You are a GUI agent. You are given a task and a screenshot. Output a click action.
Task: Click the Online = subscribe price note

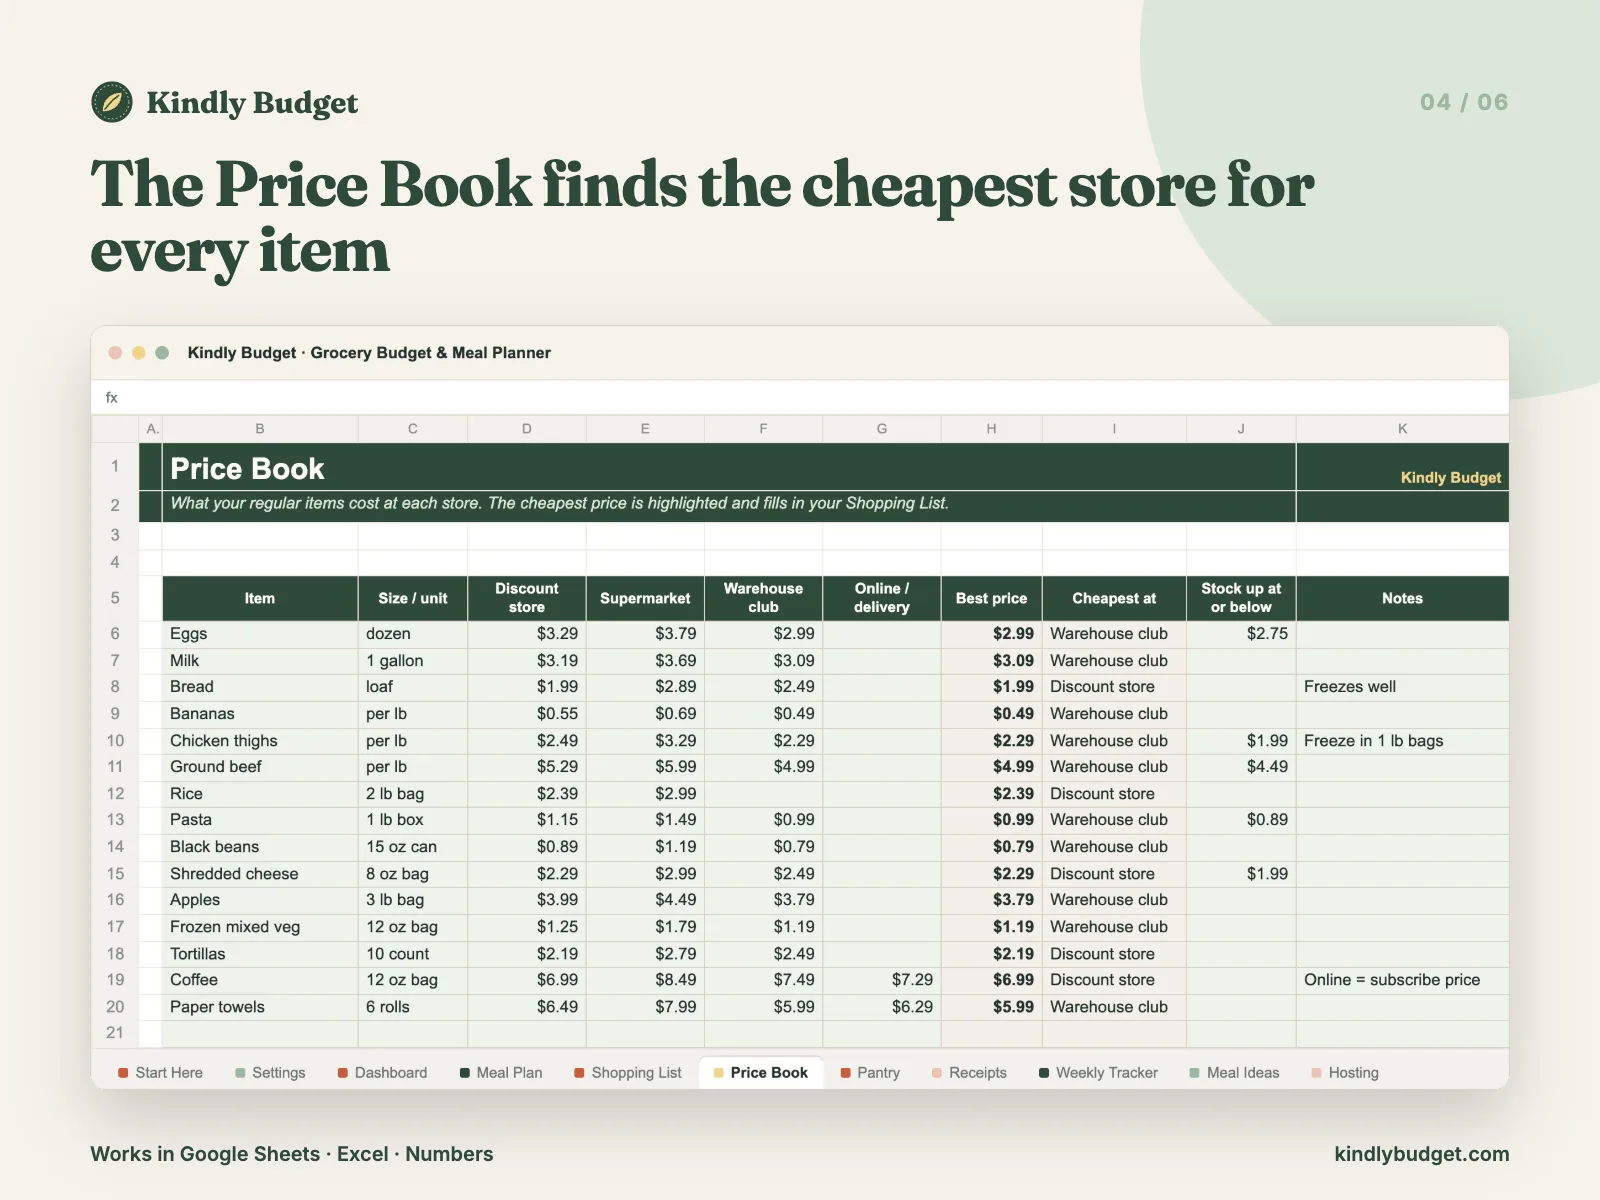[1402, 980]
